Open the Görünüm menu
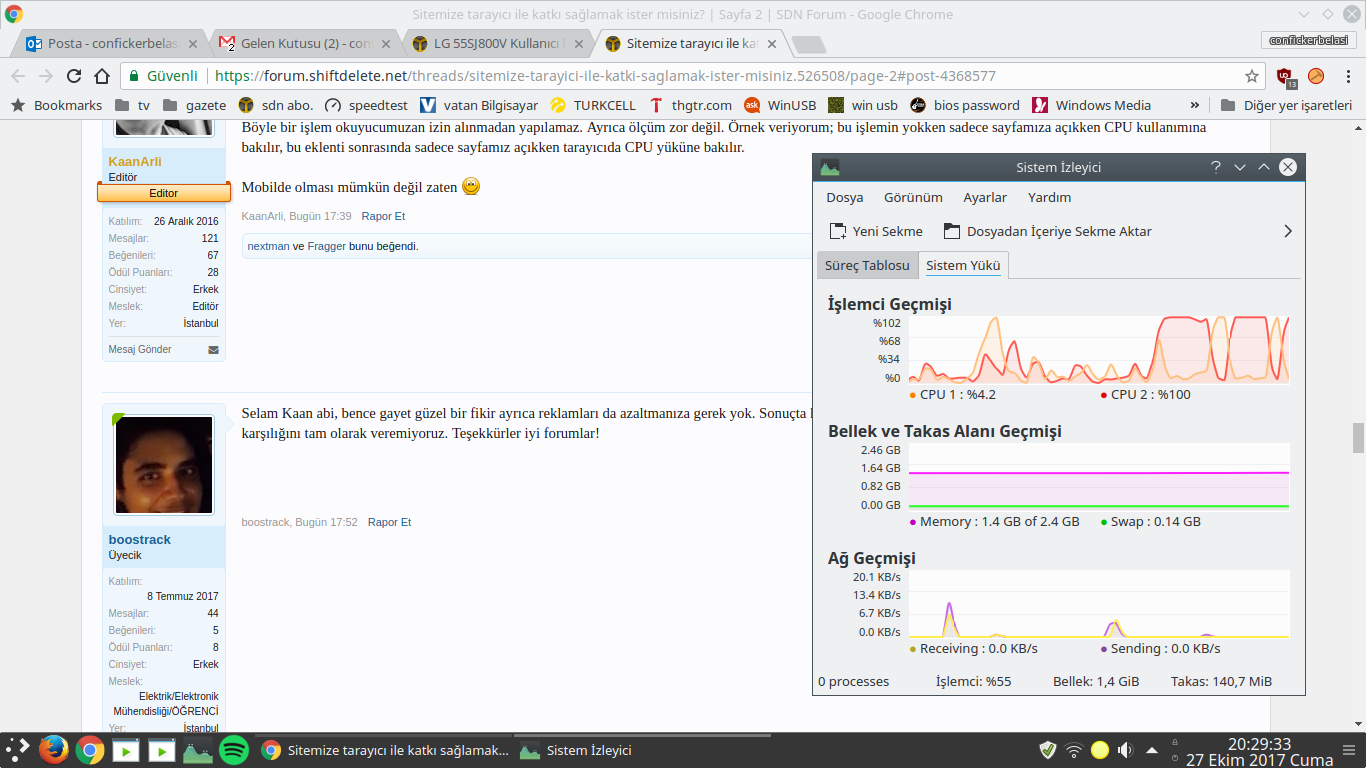This screenshot has width=1366, height=768. [x=913, y=197]
